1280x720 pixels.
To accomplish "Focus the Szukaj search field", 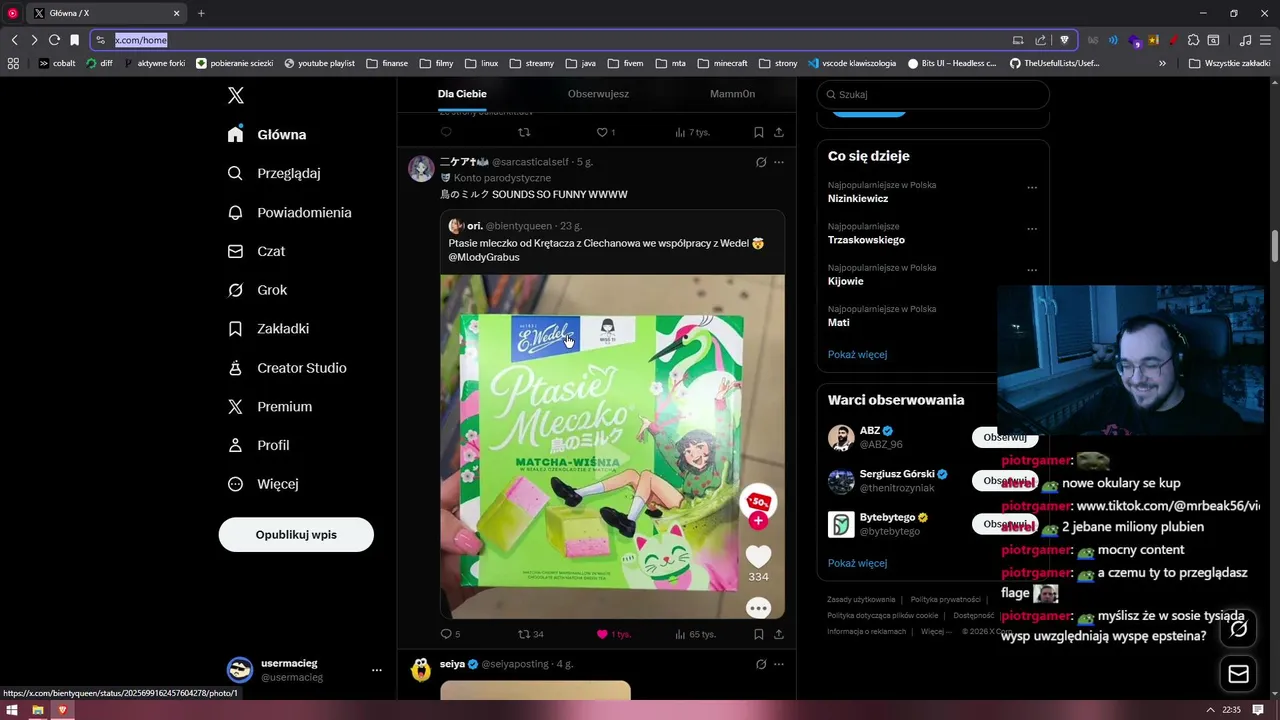I will pos(933,94).
